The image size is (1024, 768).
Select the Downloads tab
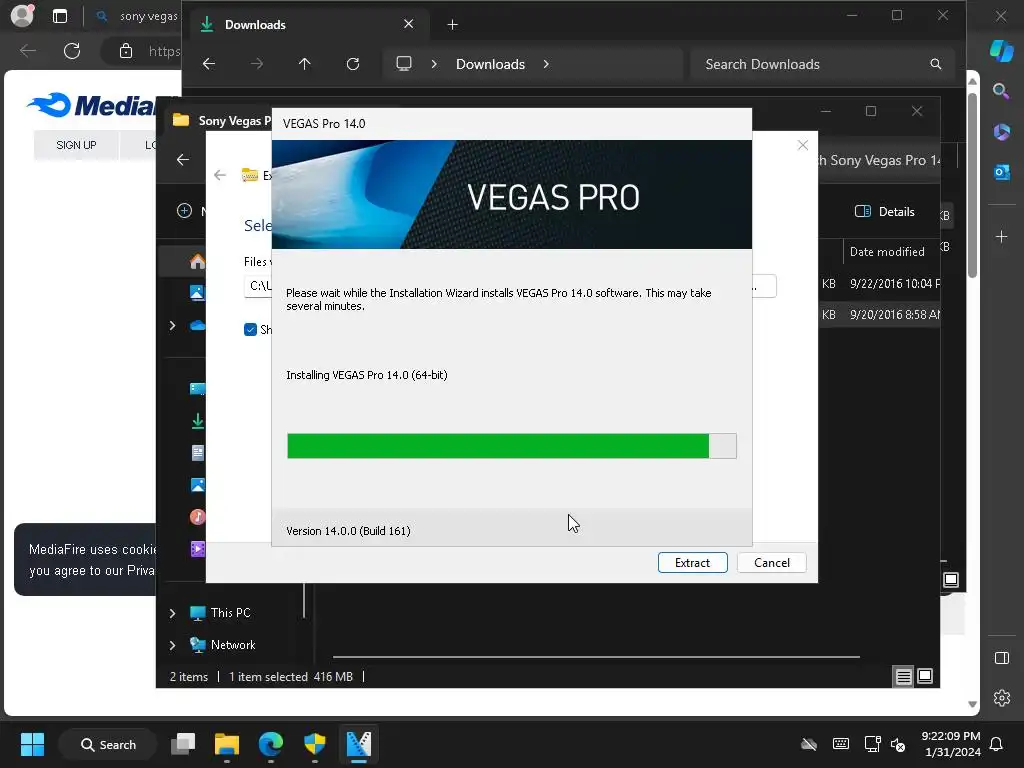(x=308, y=25)
